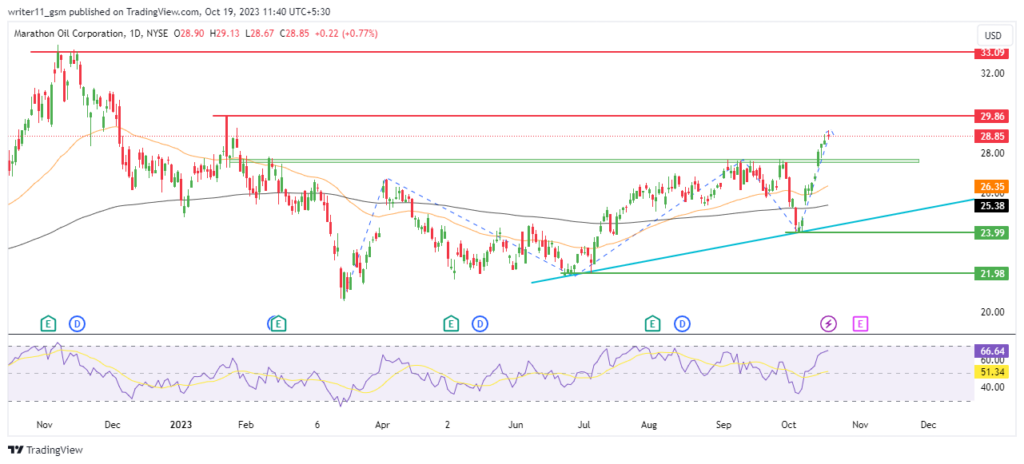Click the orange 26.35 moving average label
This screenshot has width=1024, height=464.
[990, 186]
